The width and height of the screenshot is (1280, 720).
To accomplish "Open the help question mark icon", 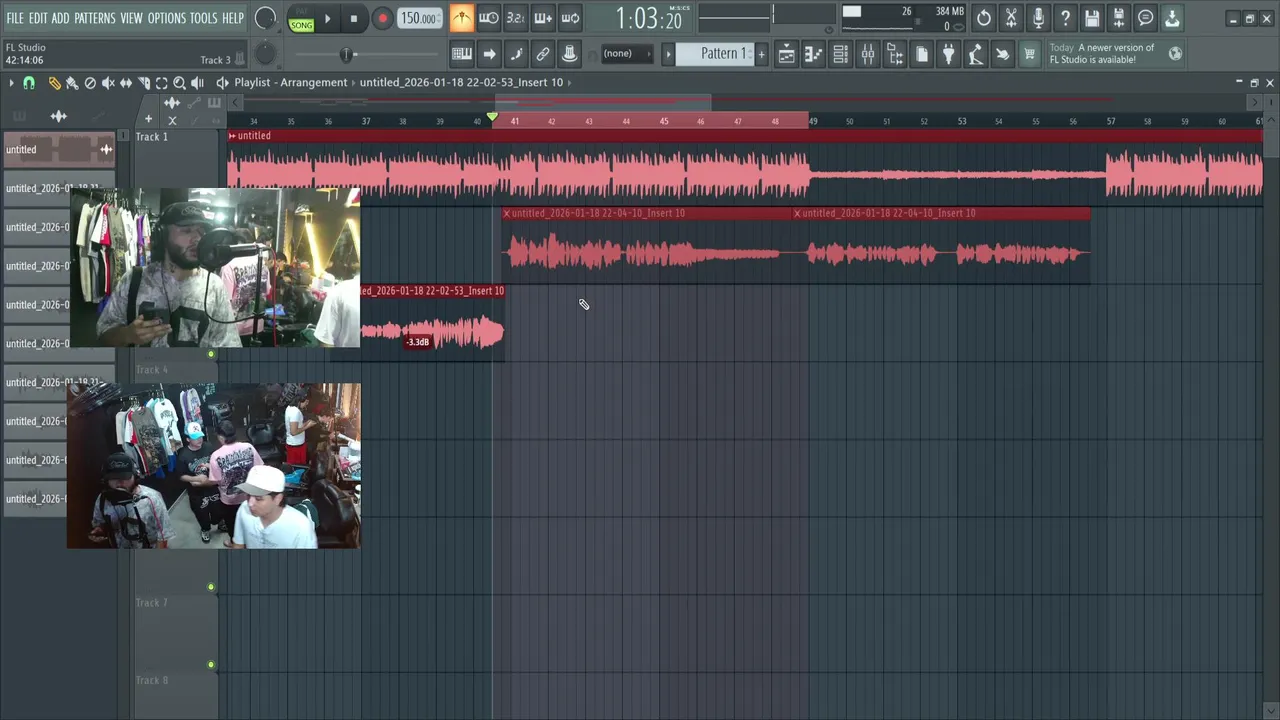I will [x=1065, y=18].
